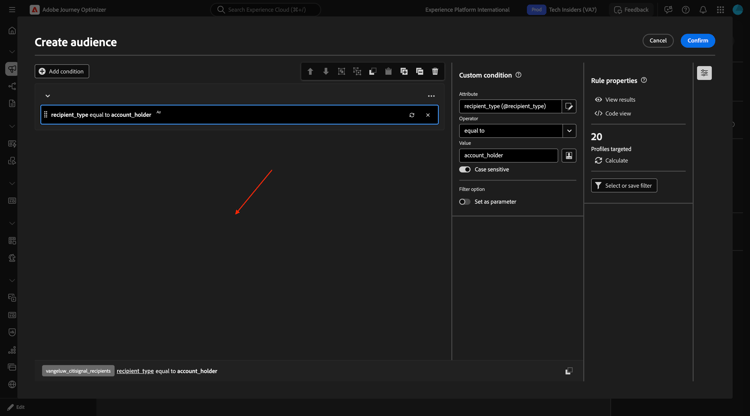Click the Add condition button
The height and width of the screenshot is (416, 750).
(x=62, y=71)
